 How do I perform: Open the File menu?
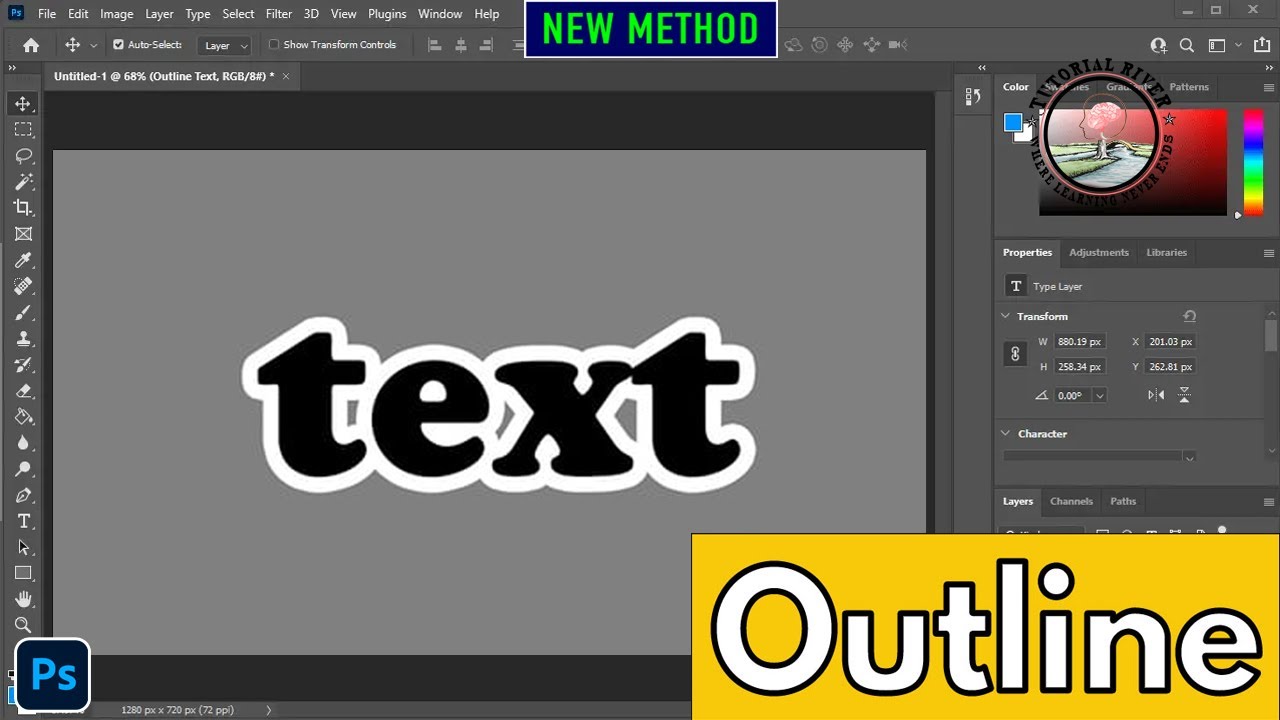(47, 14)
